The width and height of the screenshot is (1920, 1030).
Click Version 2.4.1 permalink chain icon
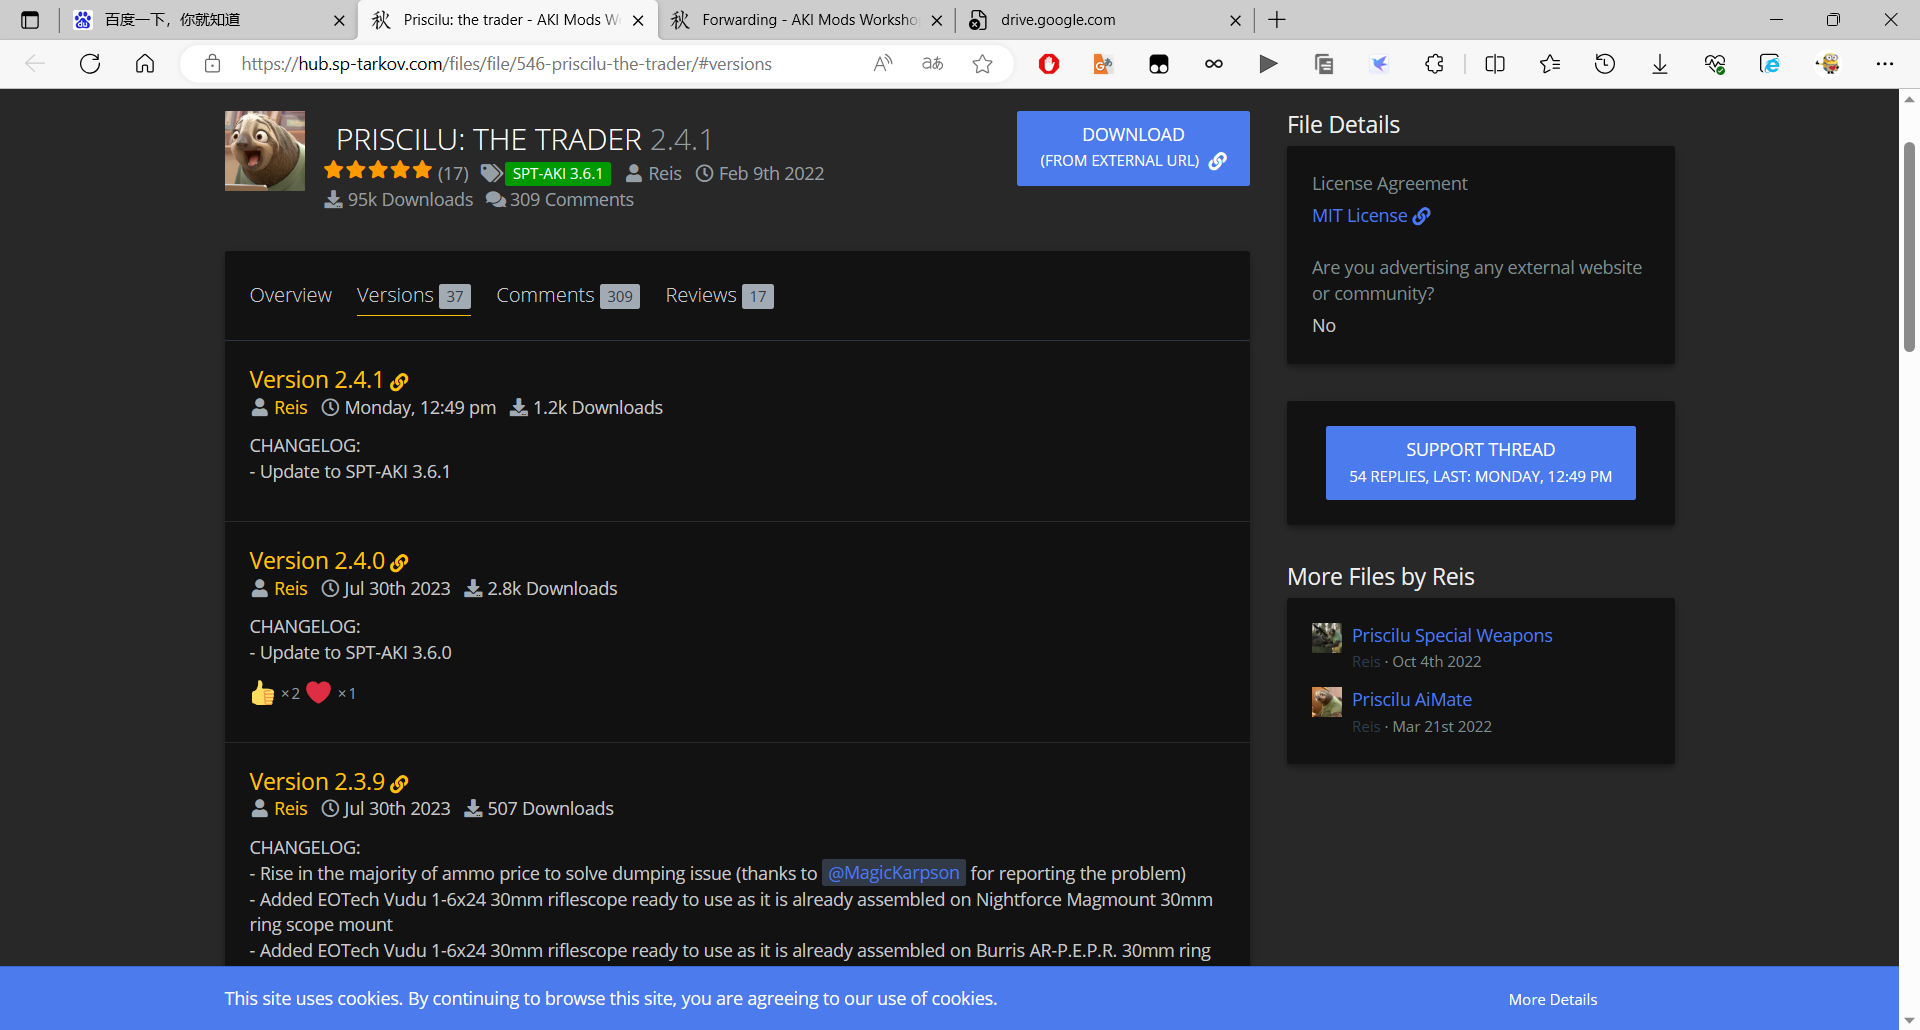[x=399, y=382]
